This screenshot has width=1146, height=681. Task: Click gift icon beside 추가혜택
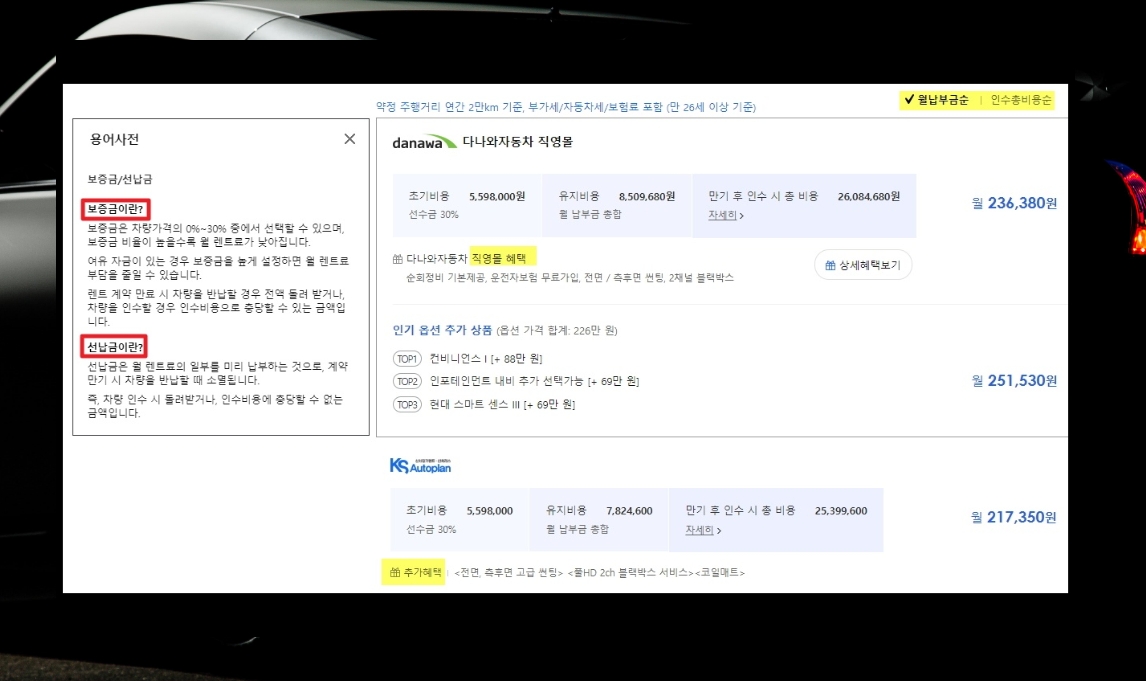click(395, 573)
